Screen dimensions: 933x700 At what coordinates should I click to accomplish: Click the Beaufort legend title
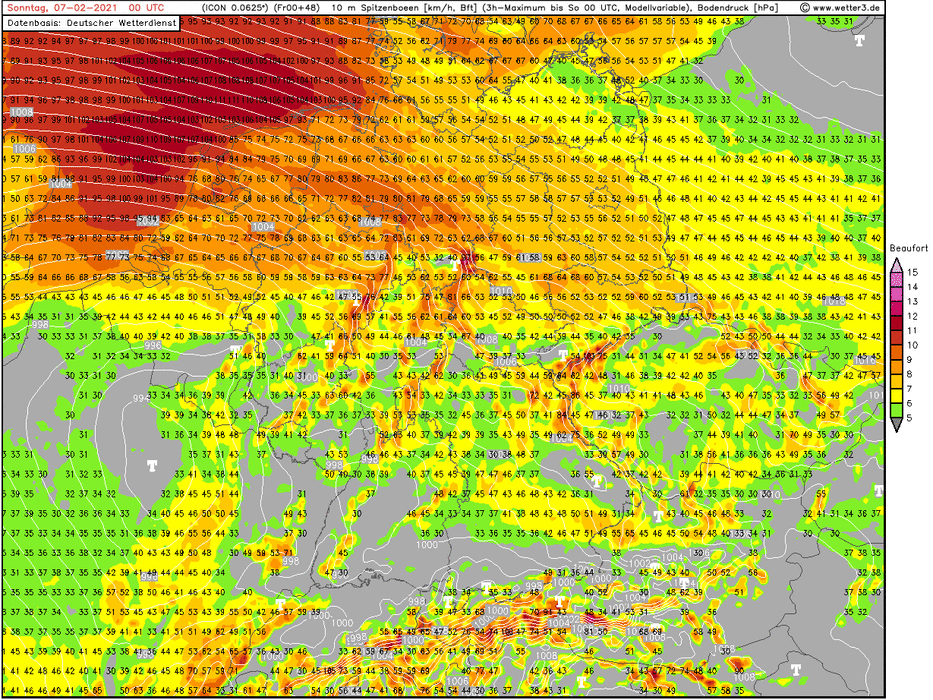tap(908, 247)
